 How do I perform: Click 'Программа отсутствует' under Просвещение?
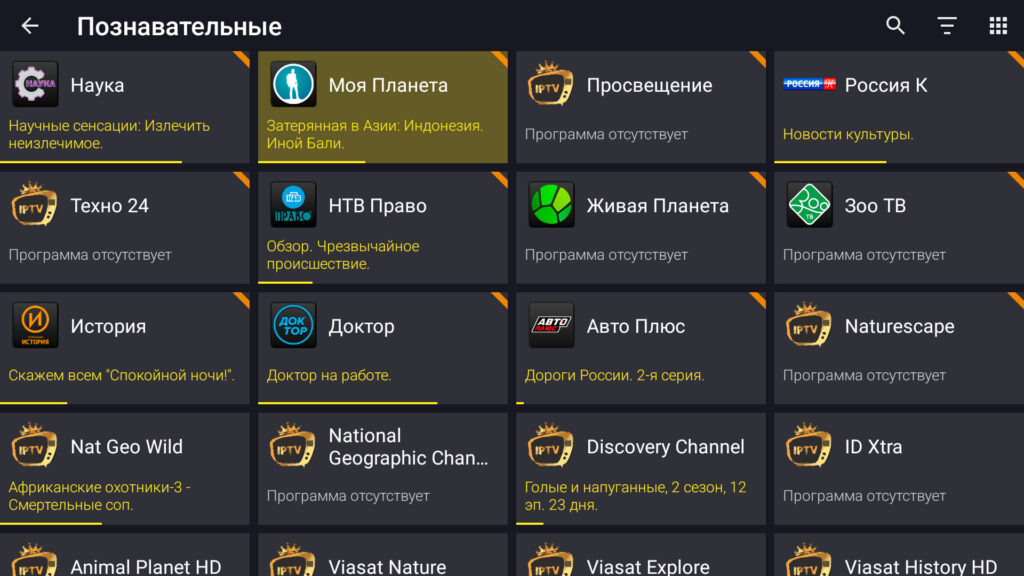click(606, 135)
